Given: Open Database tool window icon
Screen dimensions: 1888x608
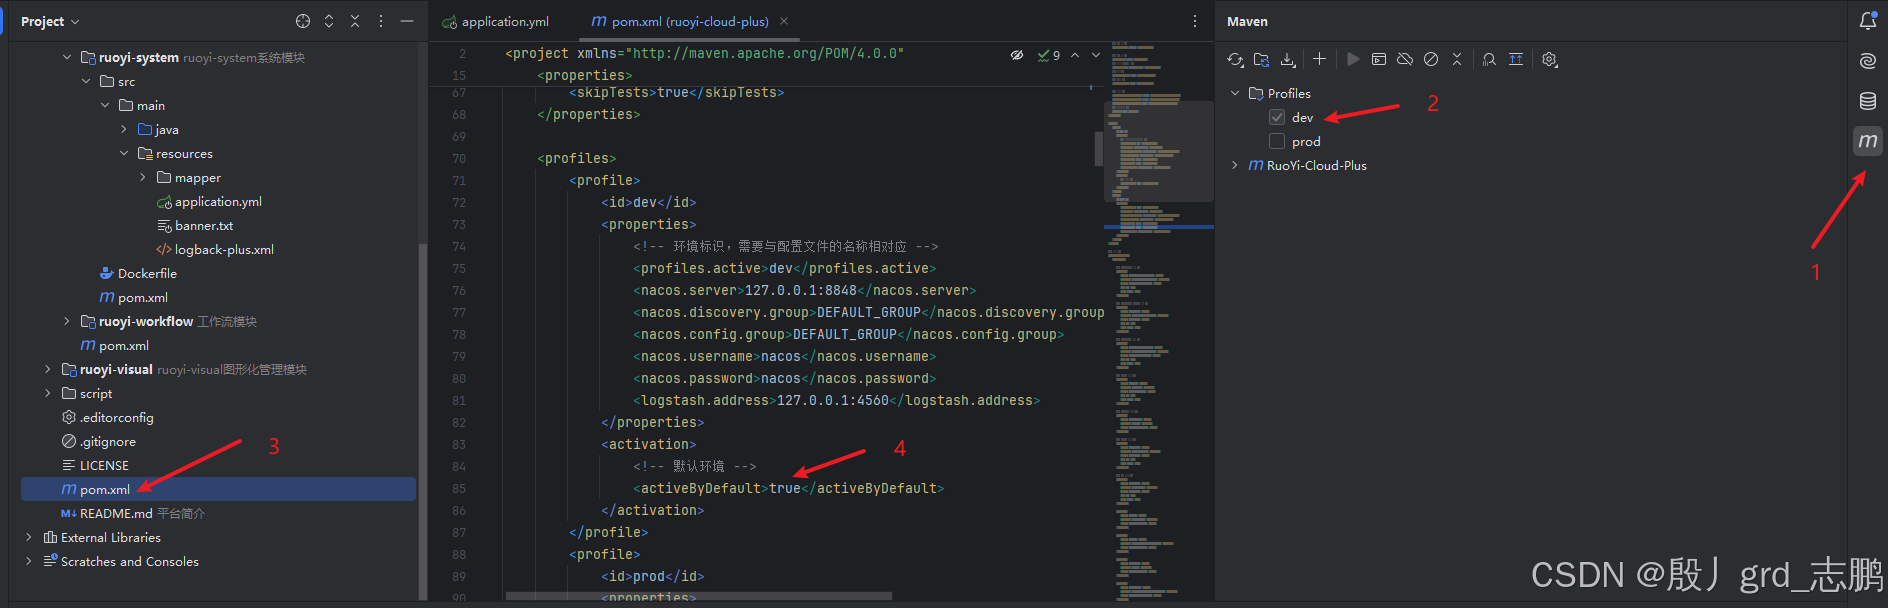Looking at the screenshot, I should coord(1867,101).
